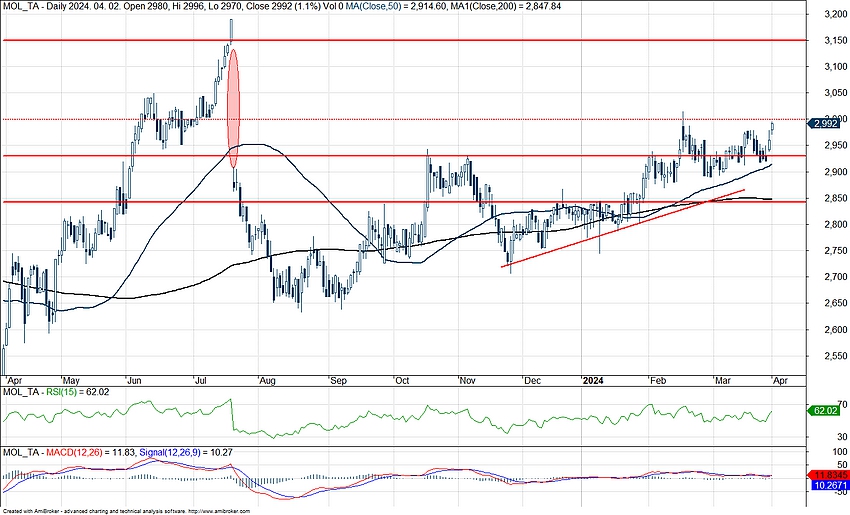Click the green 62.02 RSI value tag

824,411
